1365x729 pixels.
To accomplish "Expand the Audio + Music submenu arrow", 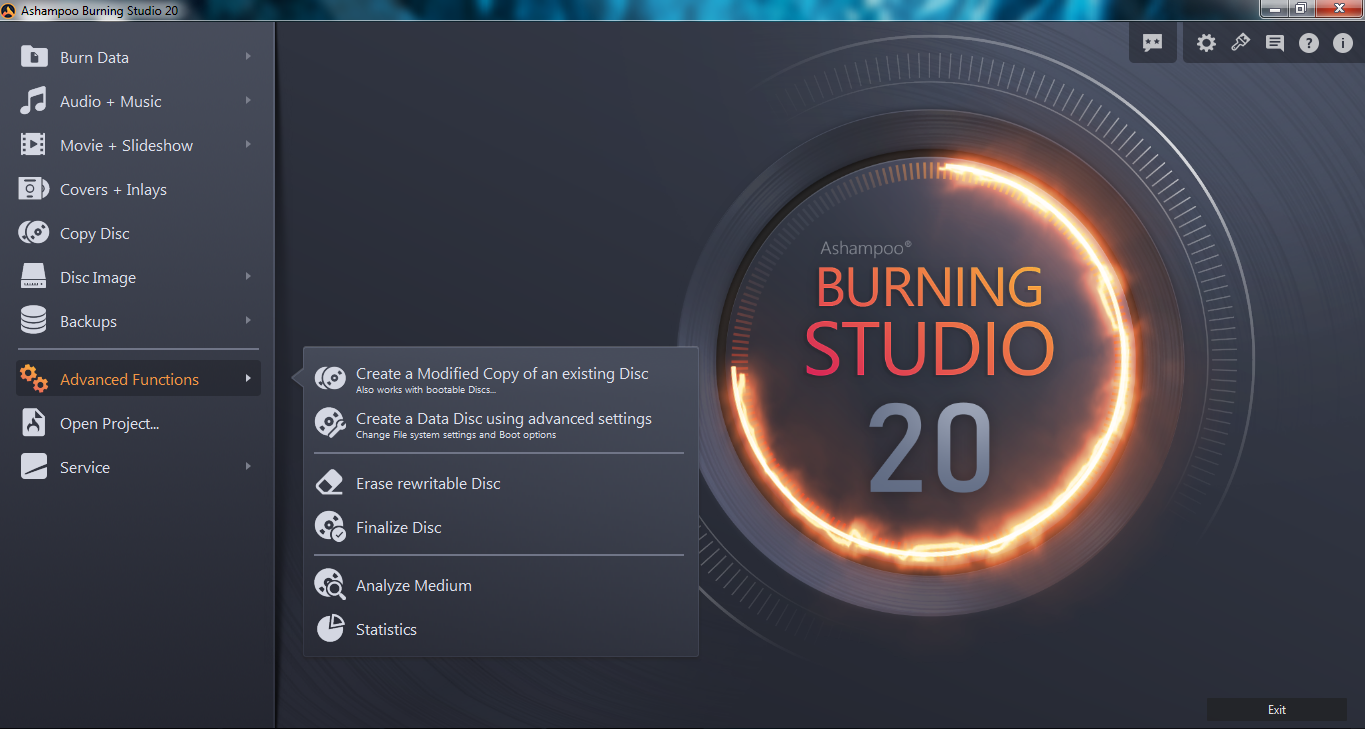I will coord(248,101).
